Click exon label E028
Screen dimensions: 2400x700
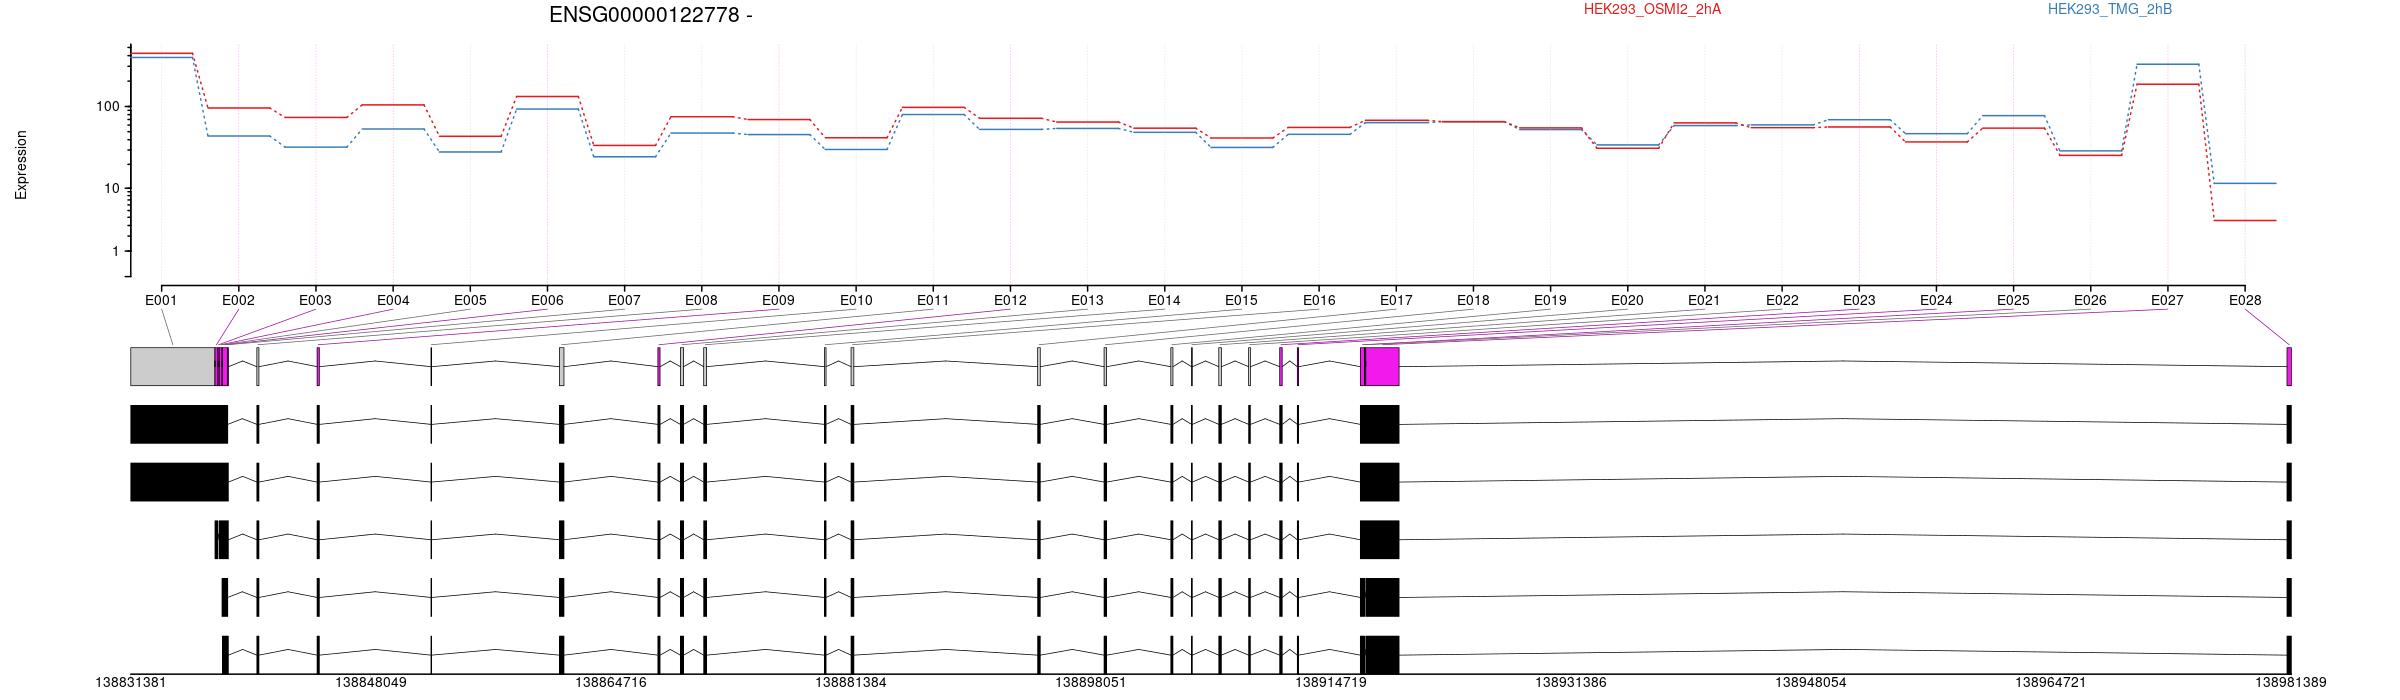[2245, 300]
